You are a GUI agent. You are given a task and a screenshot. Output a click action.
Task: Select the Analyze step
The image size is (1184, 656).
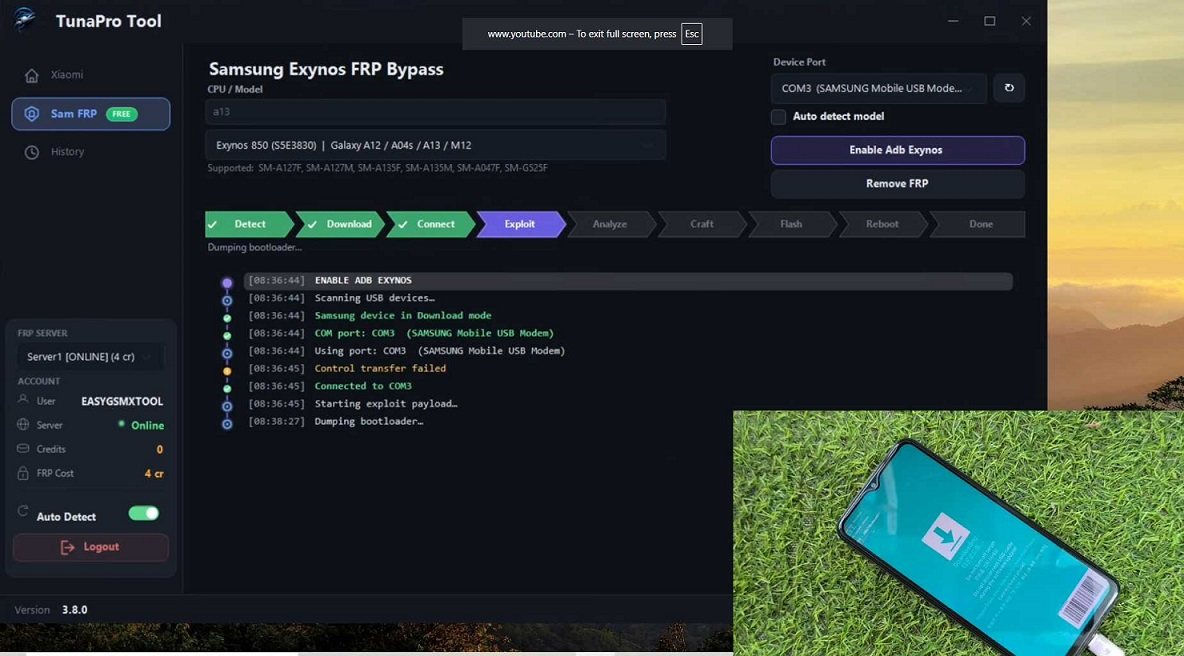(x=610, y=224)
